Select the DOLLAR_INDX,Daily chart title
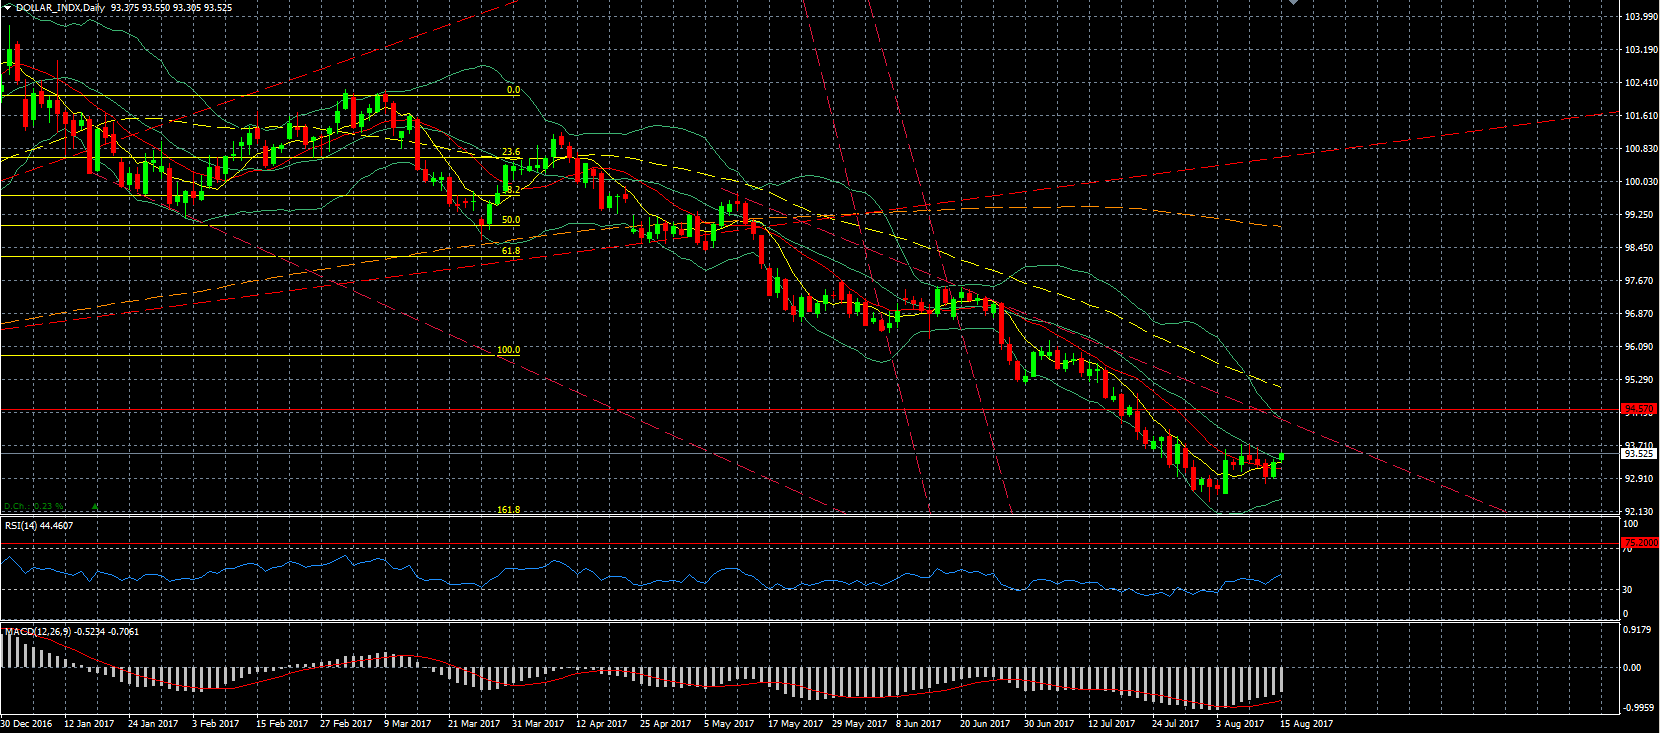The image size is (1660, 733). click(x=60, y=8)
